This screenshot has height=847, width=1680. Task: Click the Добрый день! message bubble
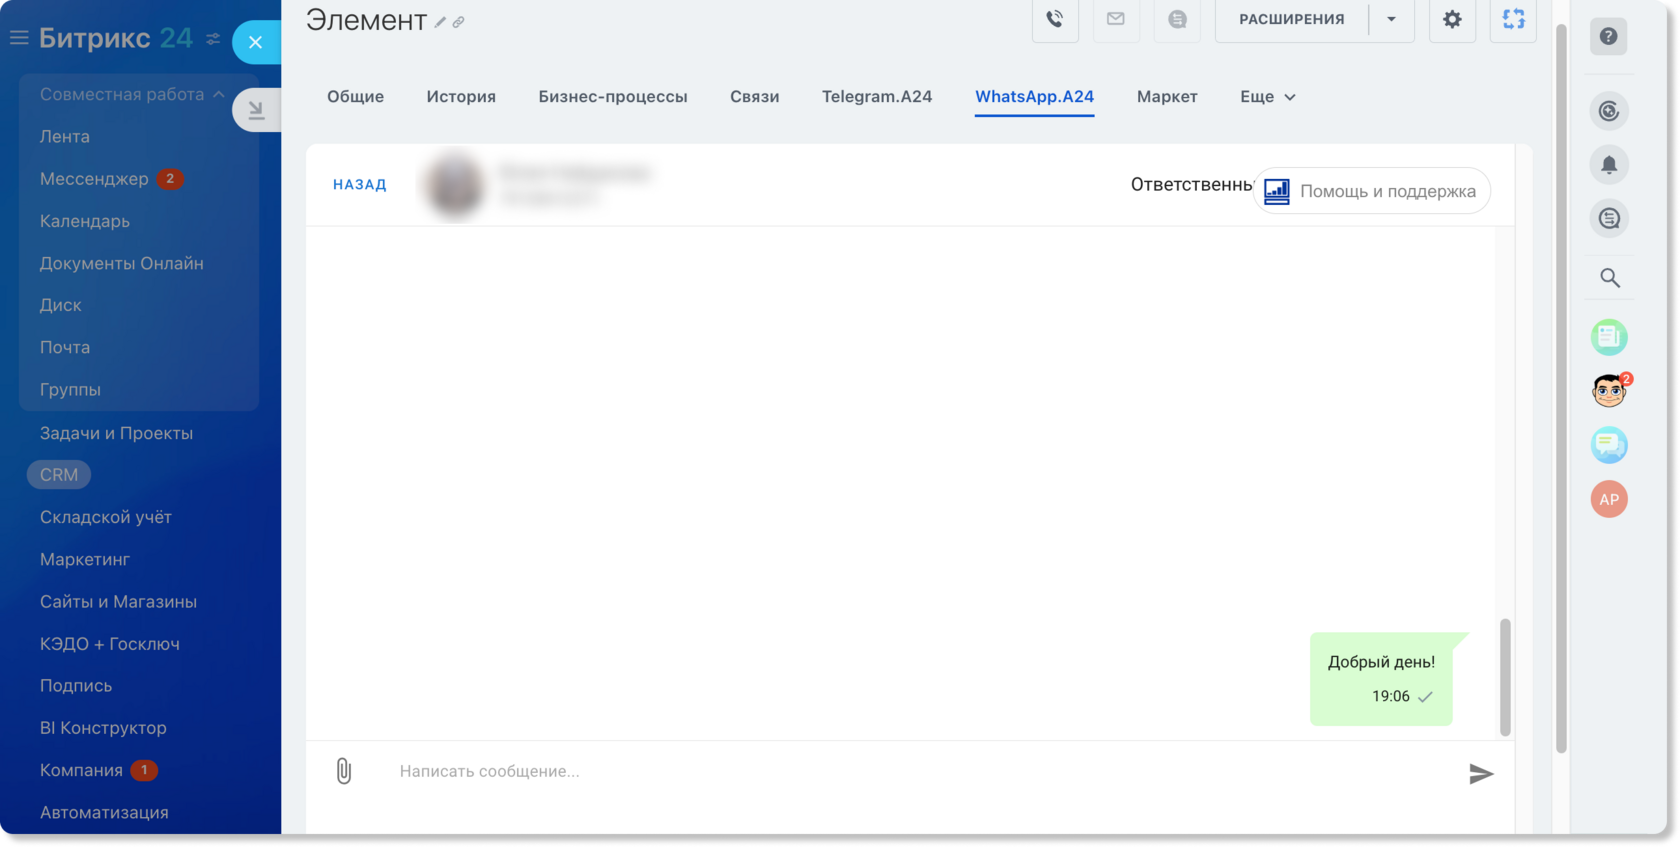point(1381,679)
